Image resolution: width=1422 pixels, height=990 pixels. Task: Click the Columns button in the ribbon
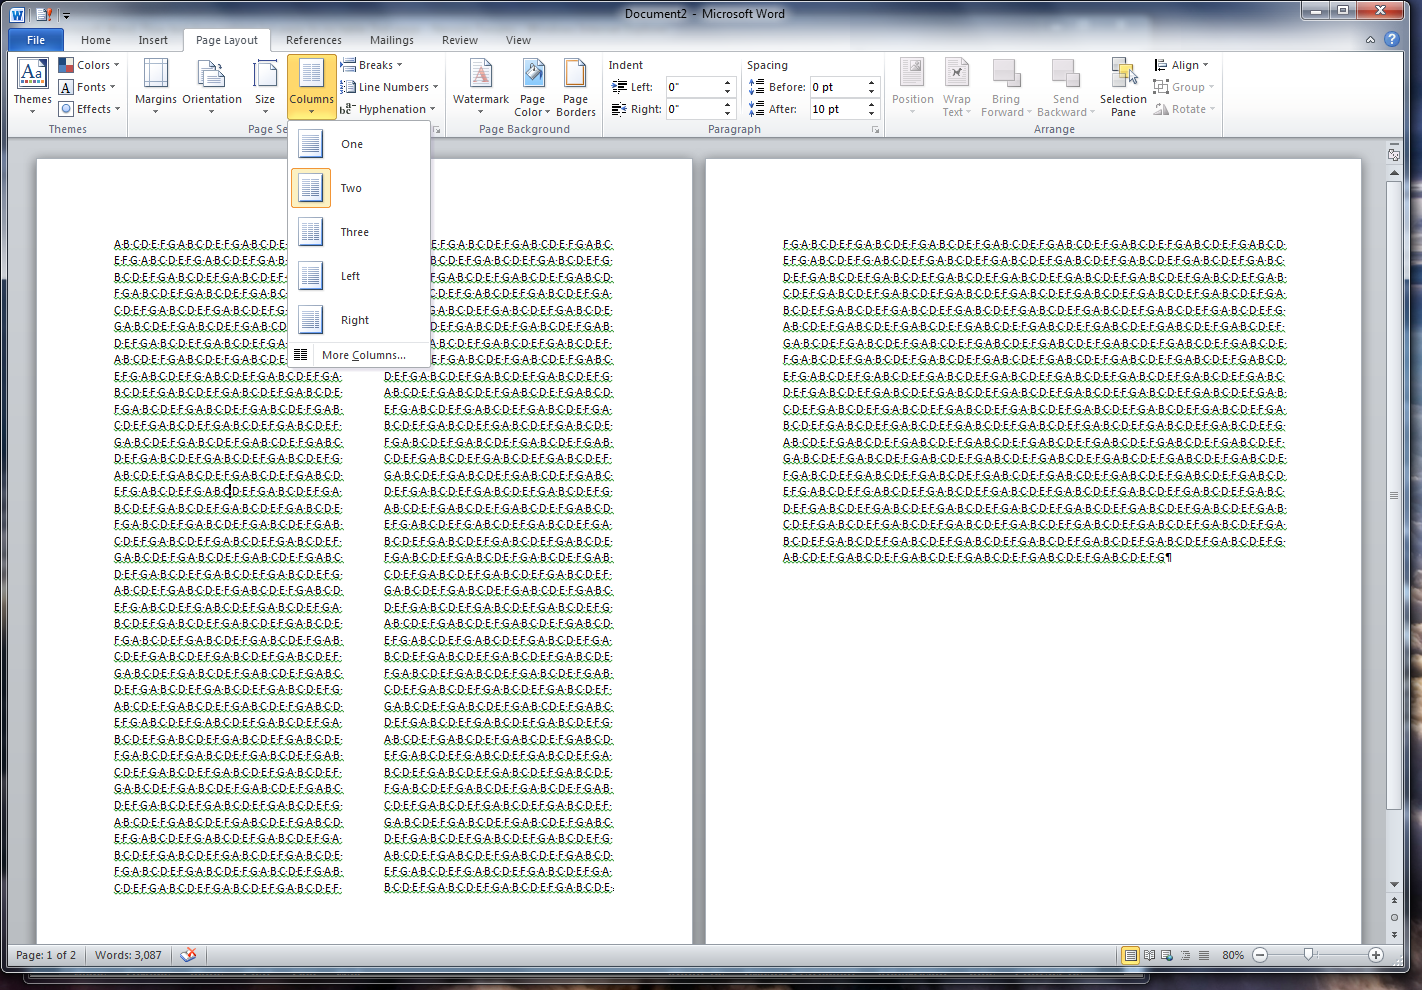point(311,87)
